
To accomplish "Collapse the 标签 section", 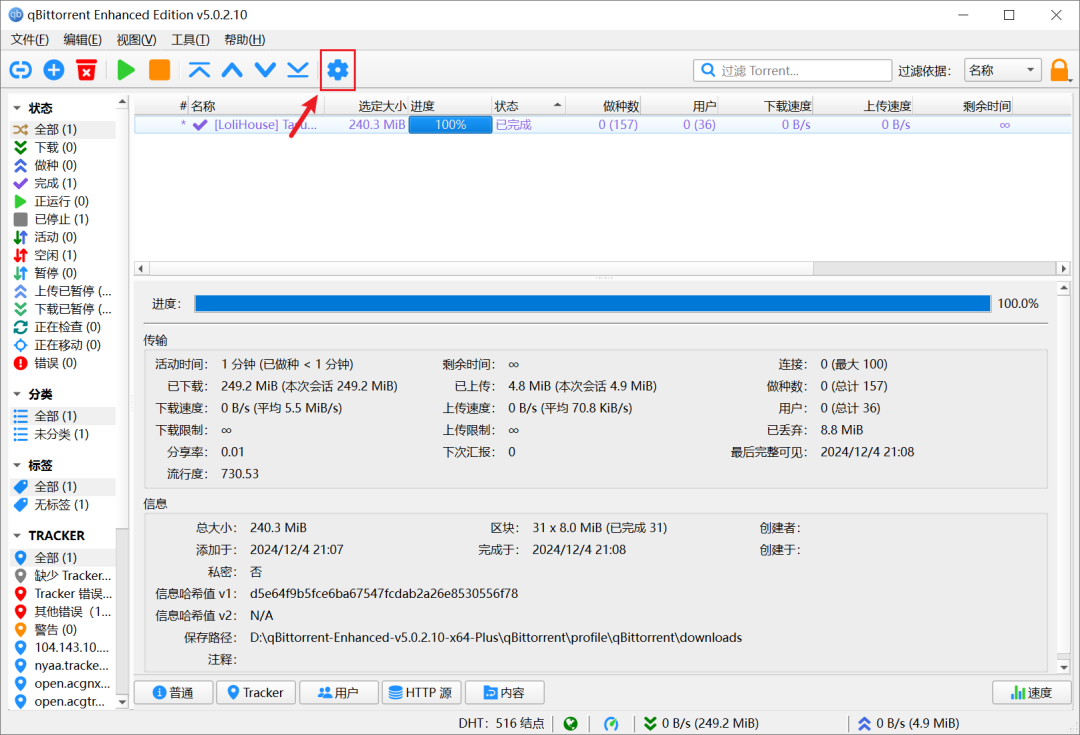I will coord(17,466).
